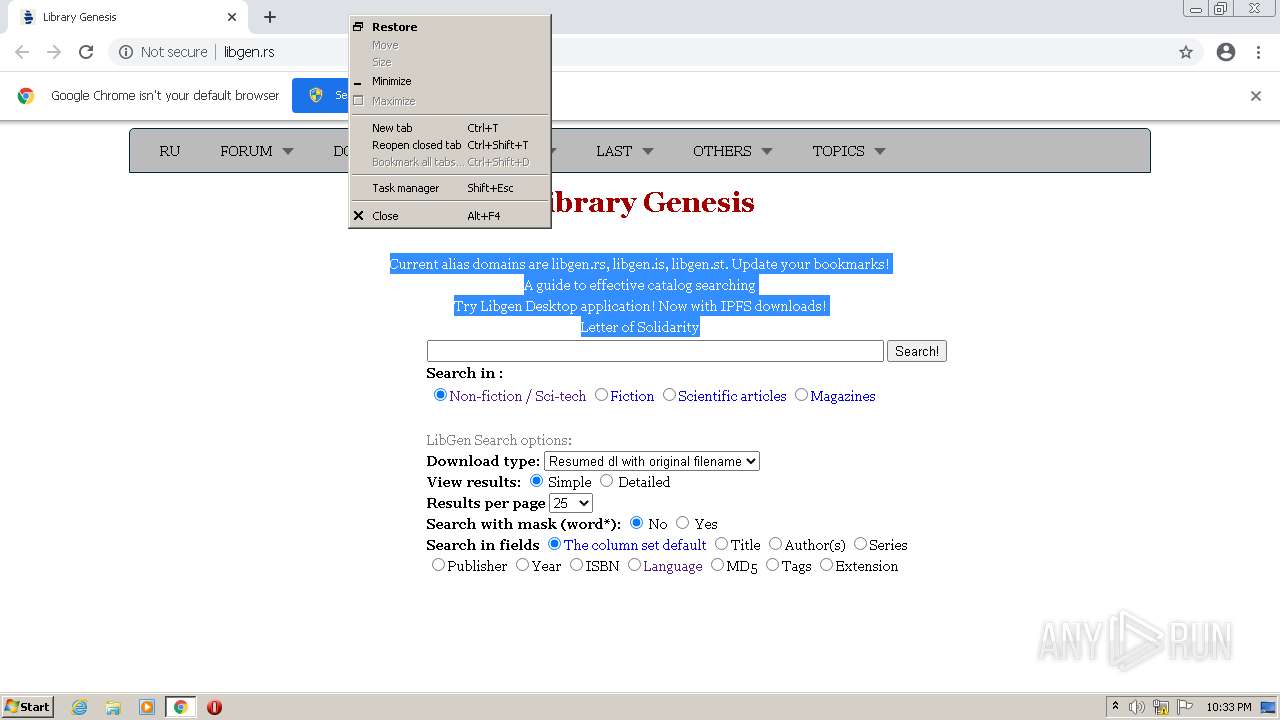Screen dimensions: 1280x720
Task: Choose Close Alt+F4 menu entry
Action: click(x=449, y=216)
